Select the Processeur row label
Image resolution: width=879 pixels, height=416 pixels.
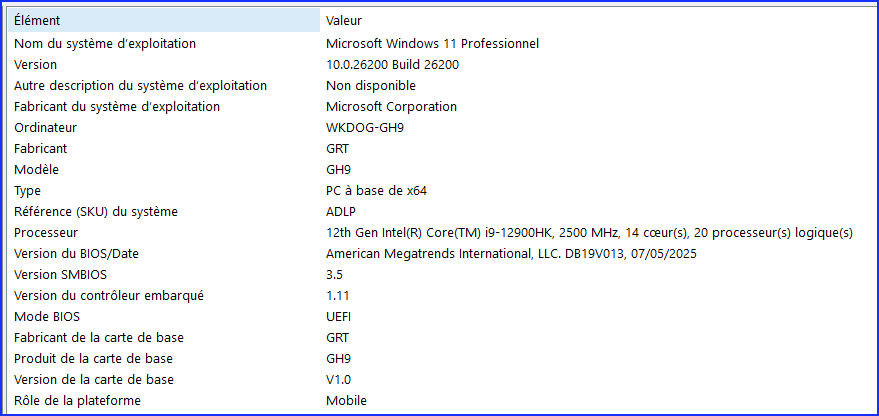(x=46, y=233)
